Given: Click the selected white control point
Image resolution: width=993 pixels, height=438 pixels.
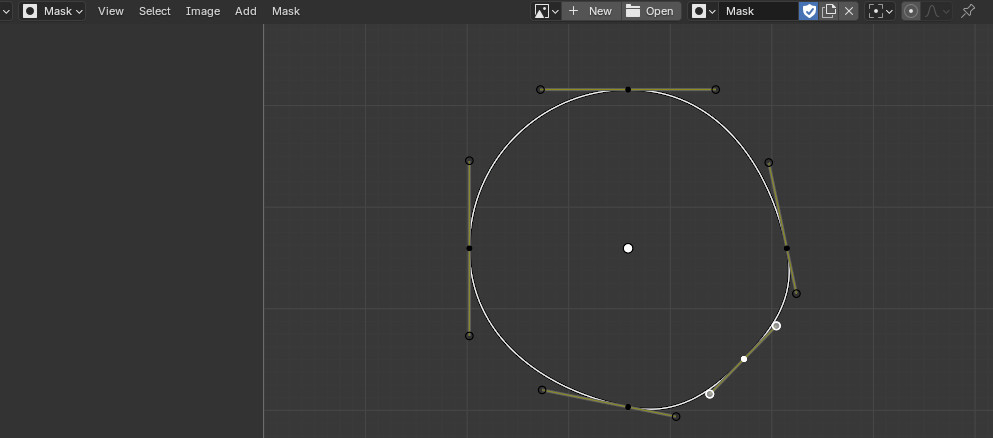Looking at the screenshot, I should click(743, 359).
